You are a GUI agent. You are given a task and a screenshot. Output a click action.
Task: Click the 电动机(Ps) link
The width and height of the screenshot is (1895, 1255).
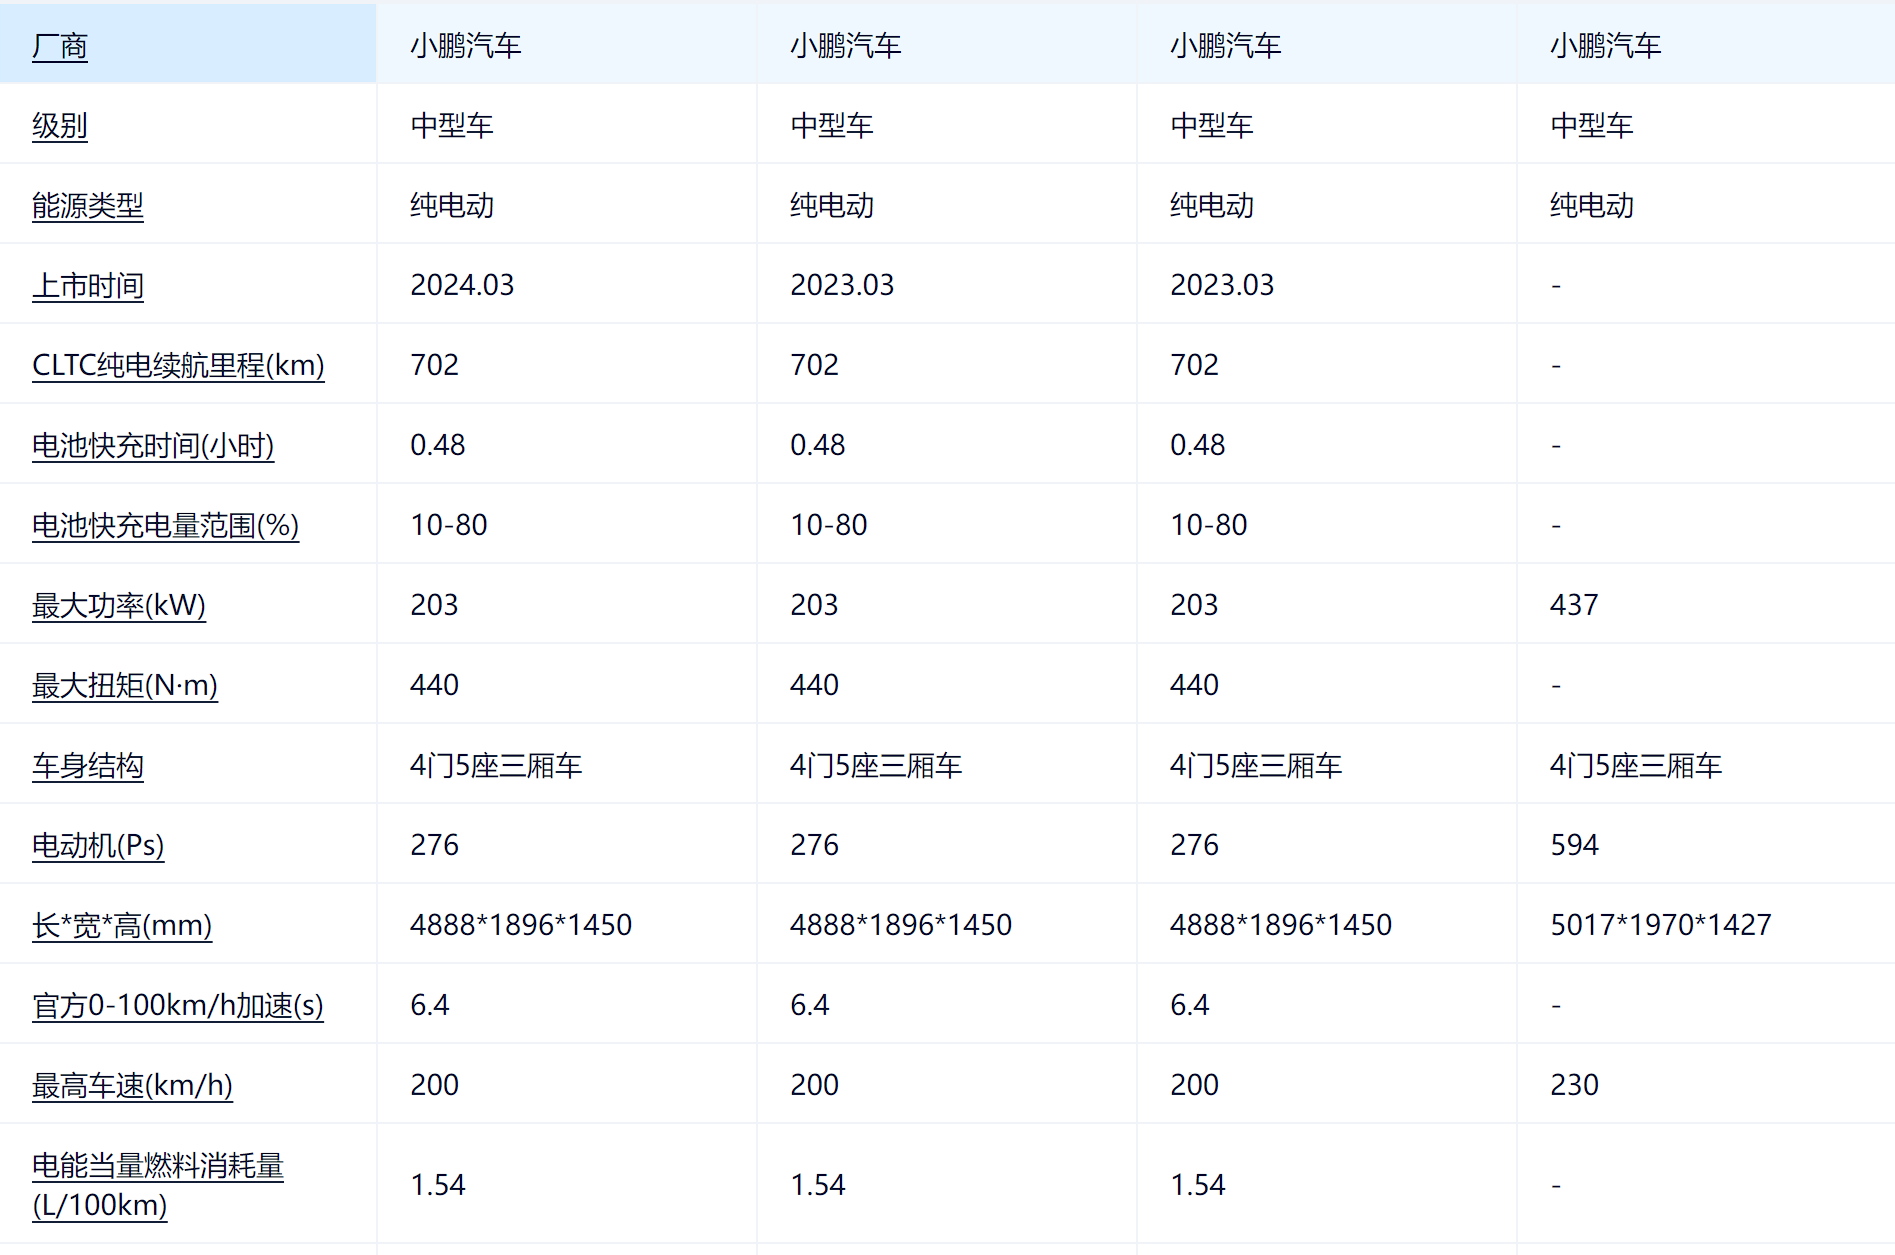(98, 846)
